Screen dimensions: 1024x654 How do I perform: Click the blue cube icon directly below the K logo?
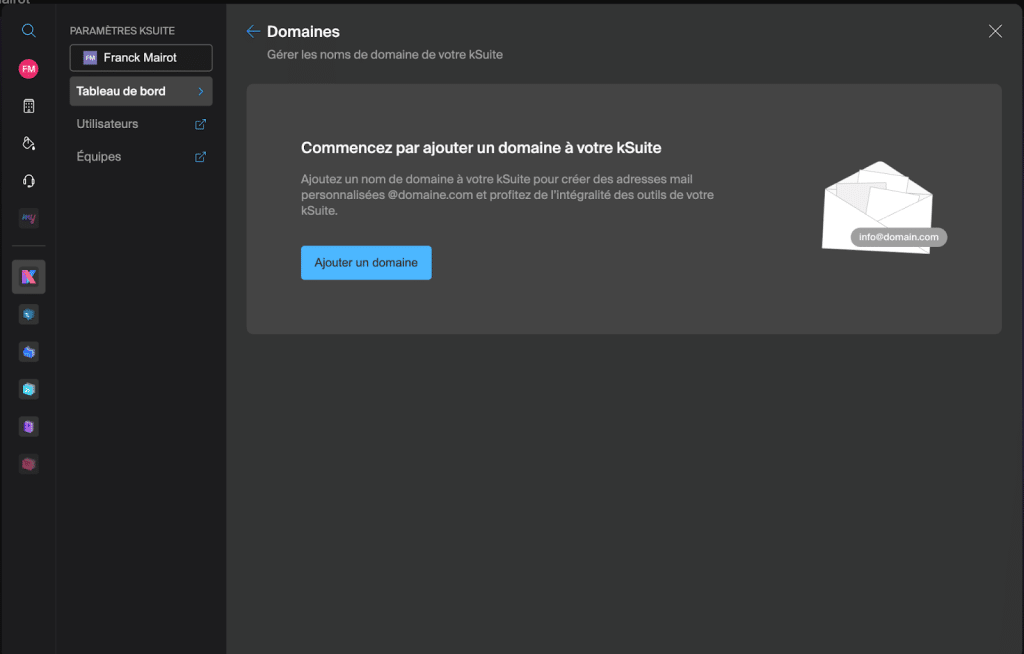tap(28, 315)
